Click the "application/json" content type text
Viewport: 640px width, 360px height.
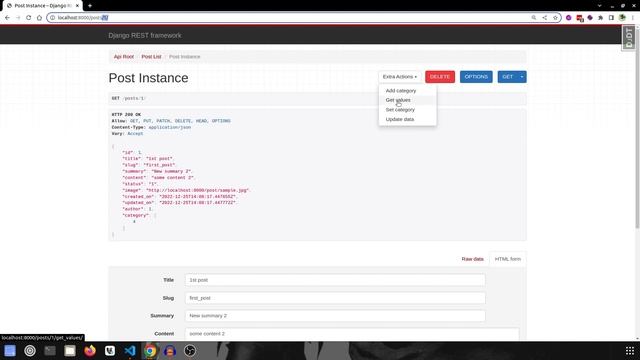click(x=169, y=127)
